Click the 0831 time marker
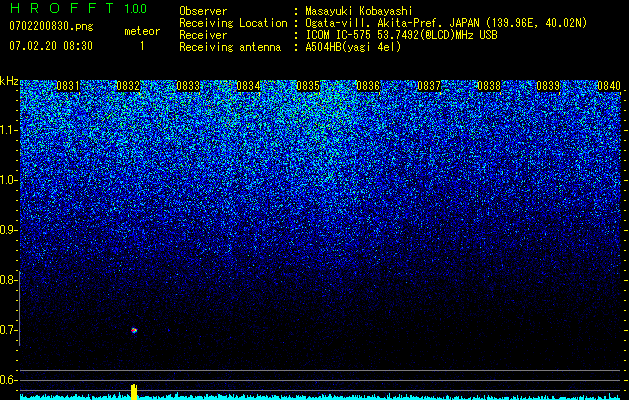 click(x=68, y=86)
